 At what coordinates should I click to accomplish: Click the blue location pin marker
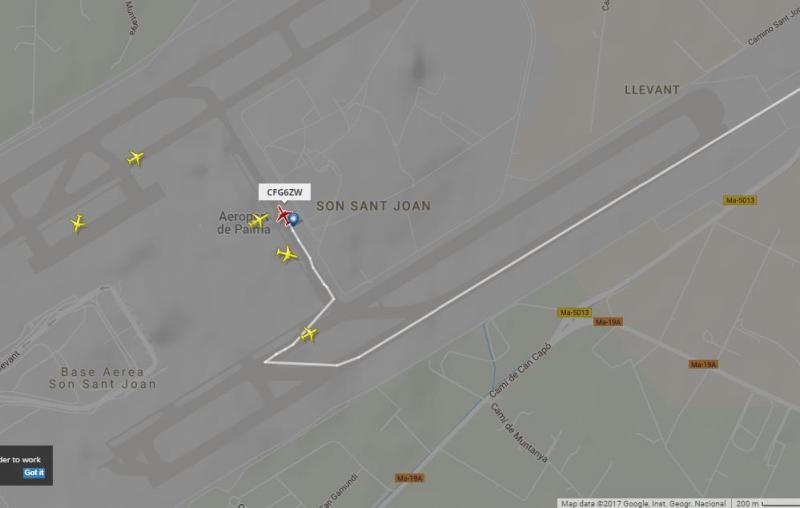tap(294, 219)
